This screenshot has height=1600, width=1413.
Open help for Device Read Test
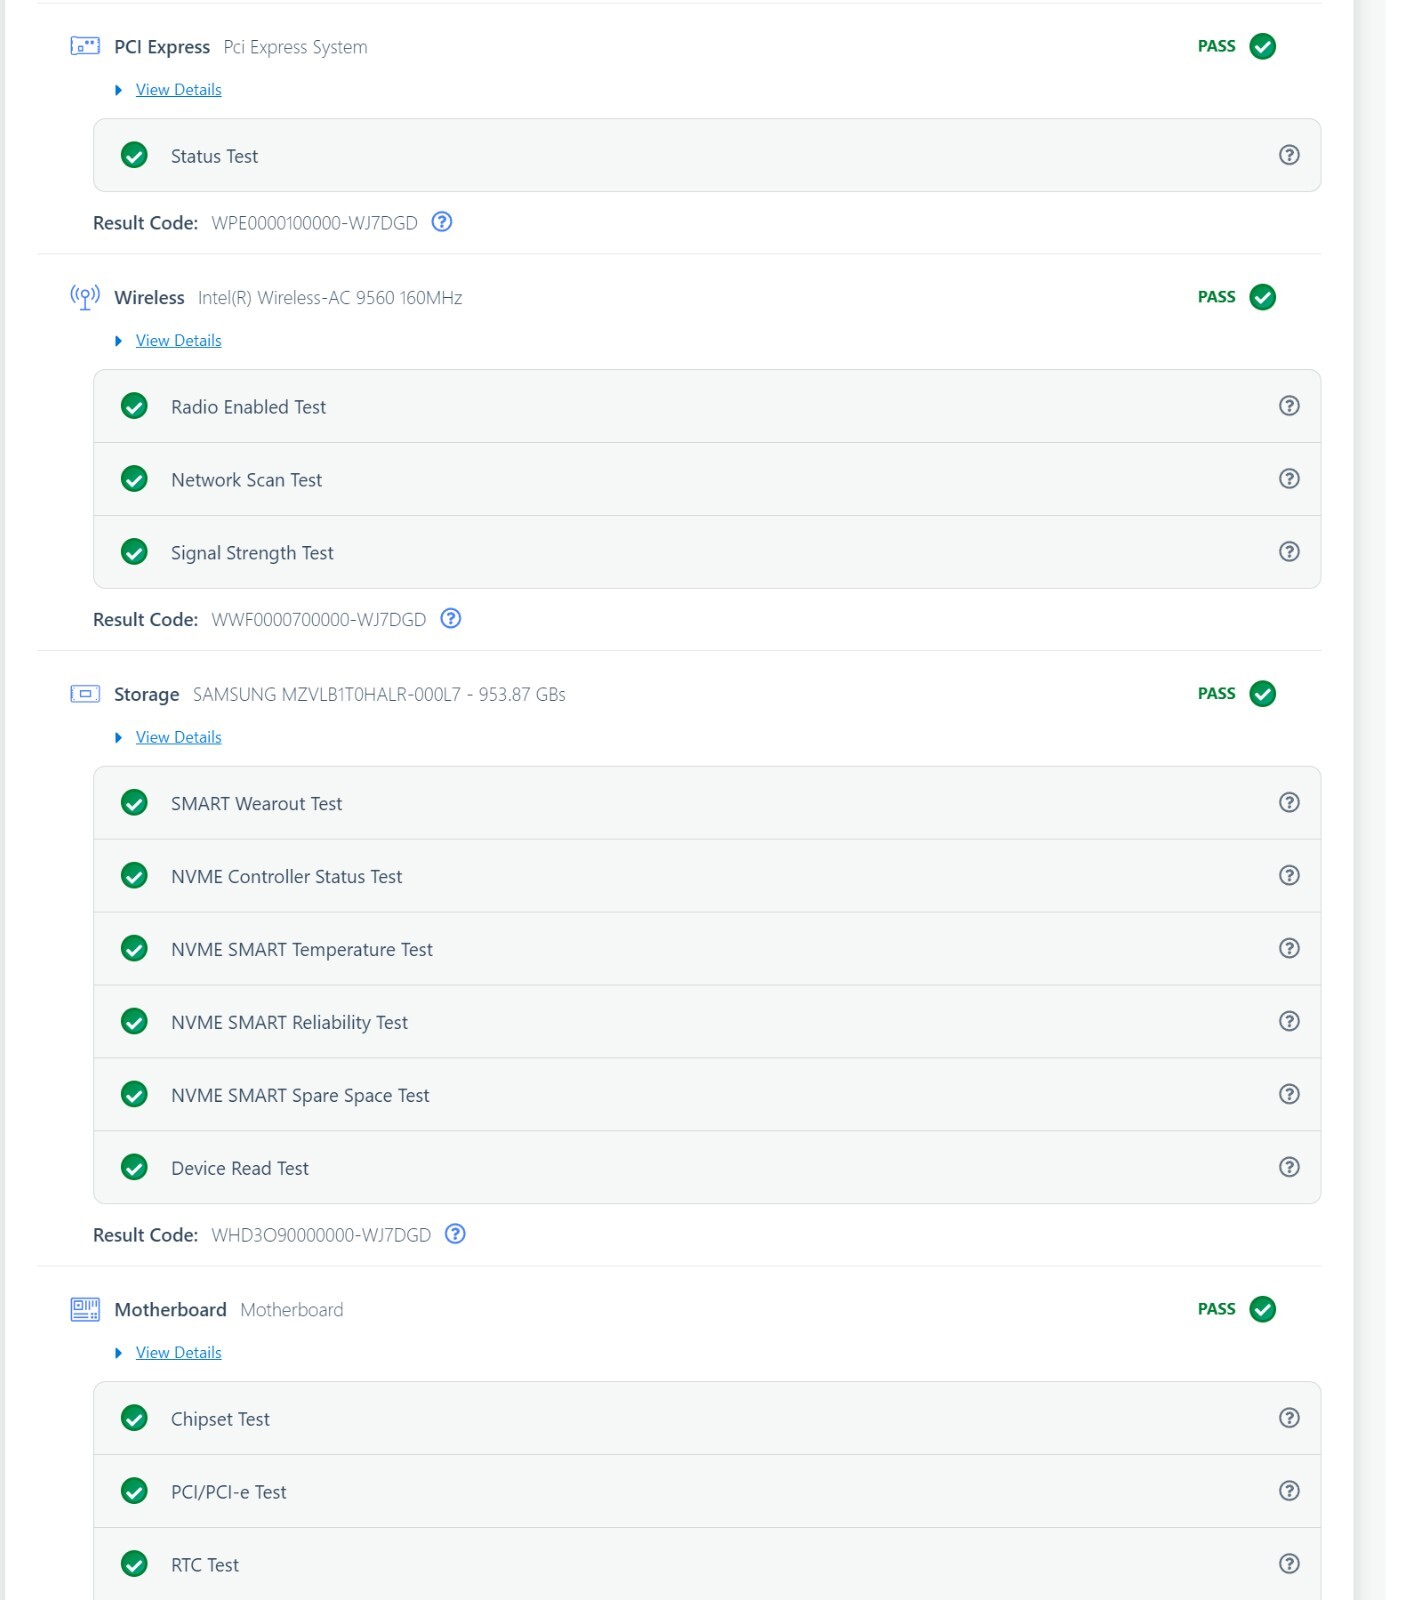coord(1289,1168)
